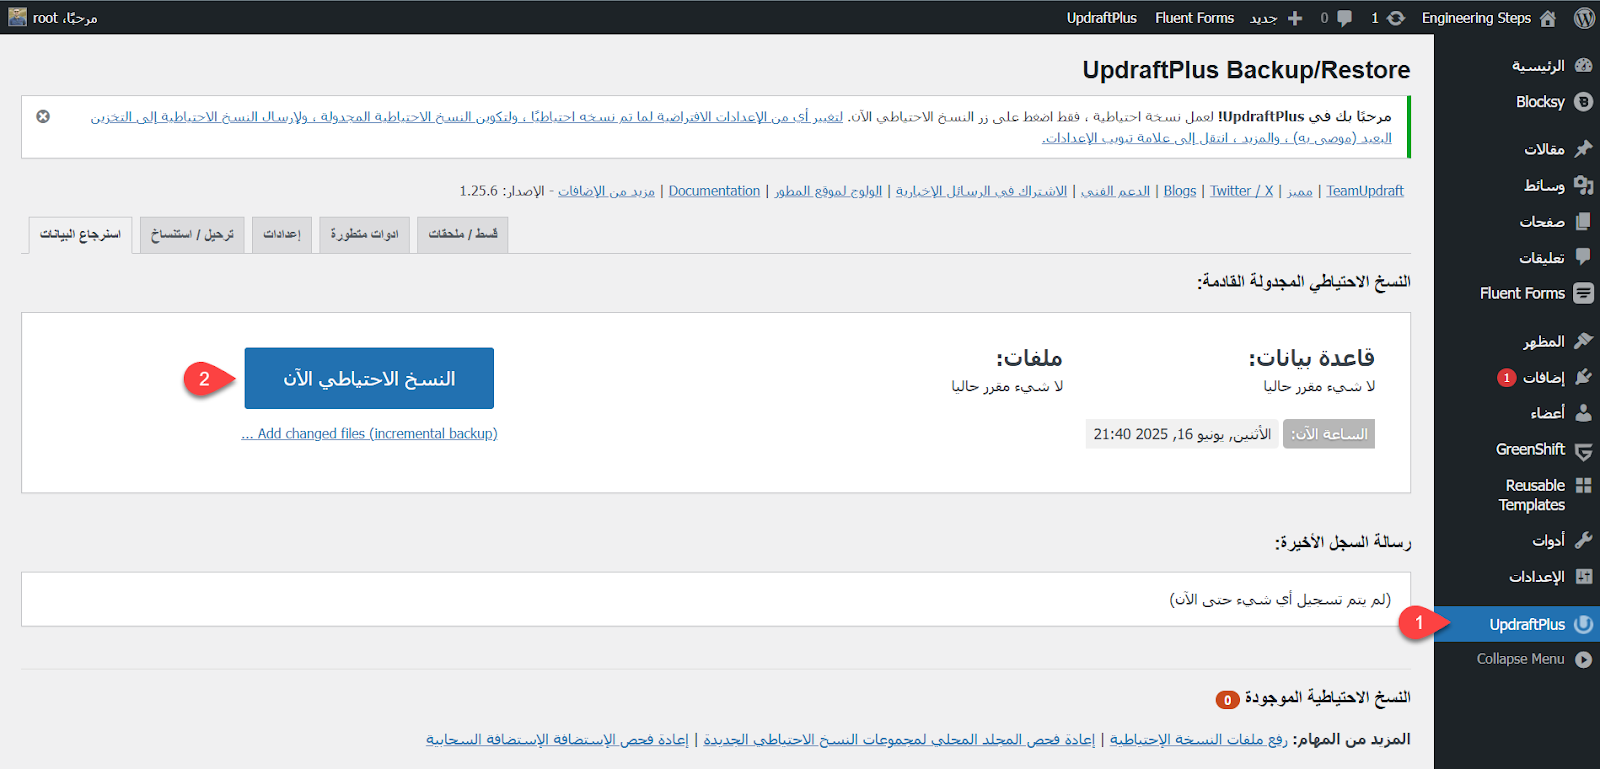Screen dimensions: 1600x769
Task: Click إعادة فحص الإستضافة السحابية rescan link
Action: point(557,739)
